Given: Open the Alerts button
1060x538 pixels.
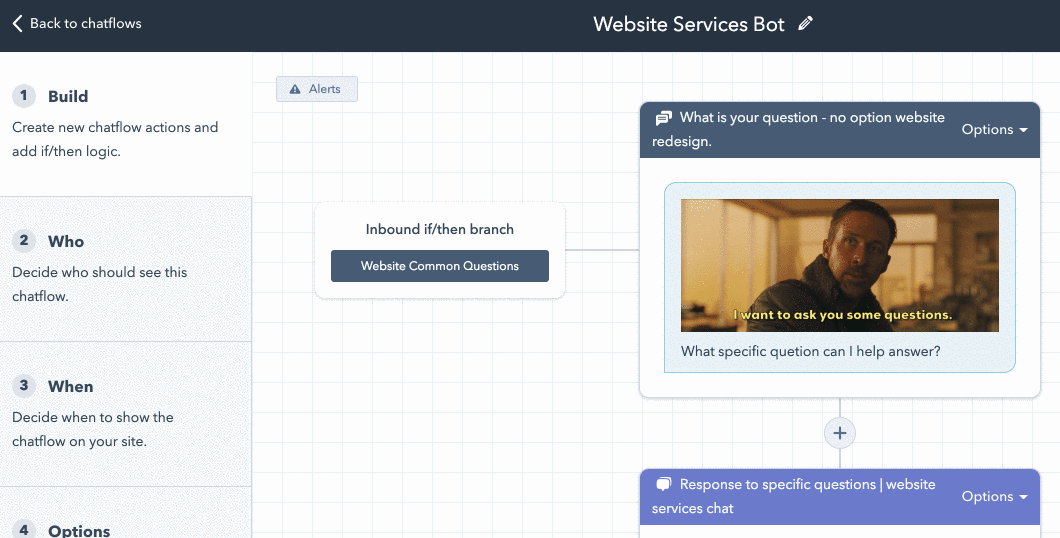Looking at the screenshot, I should [x=316, y=89].
